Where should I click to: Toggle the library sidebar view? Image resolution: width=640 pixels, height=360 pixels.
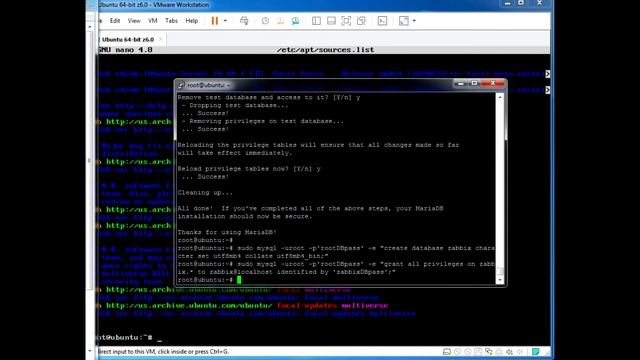tap(316, 21)
